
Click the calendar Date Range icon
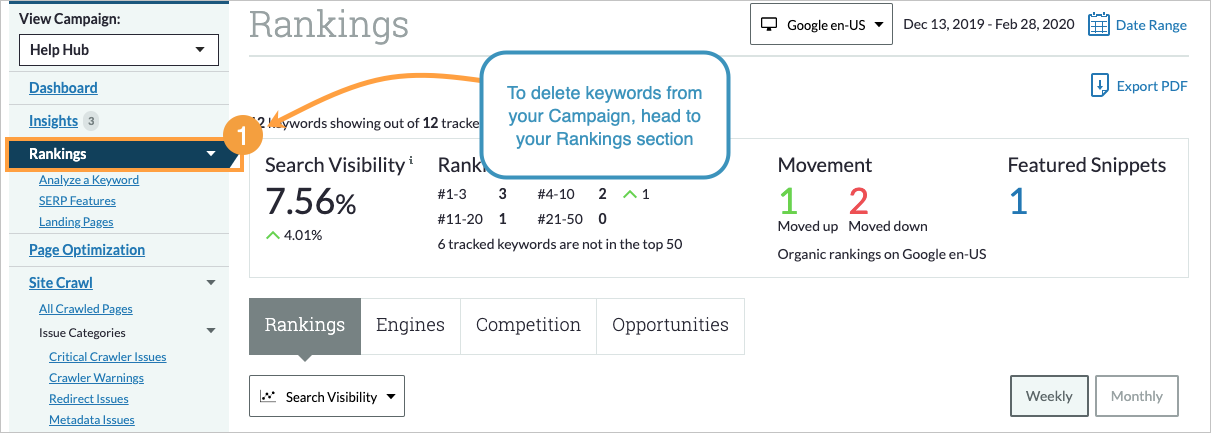[x=1099, y=25]
